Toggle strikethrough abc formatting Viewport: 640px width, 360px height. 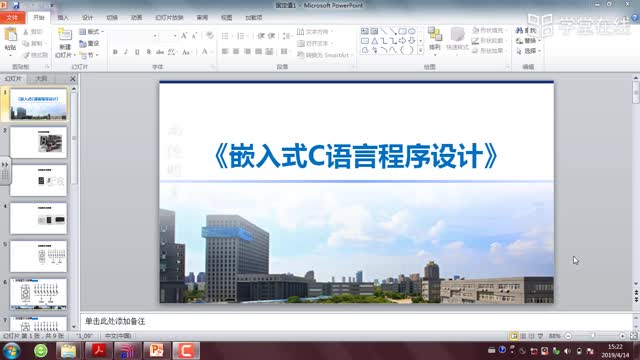pyautogui.click(x=160, y=52)
